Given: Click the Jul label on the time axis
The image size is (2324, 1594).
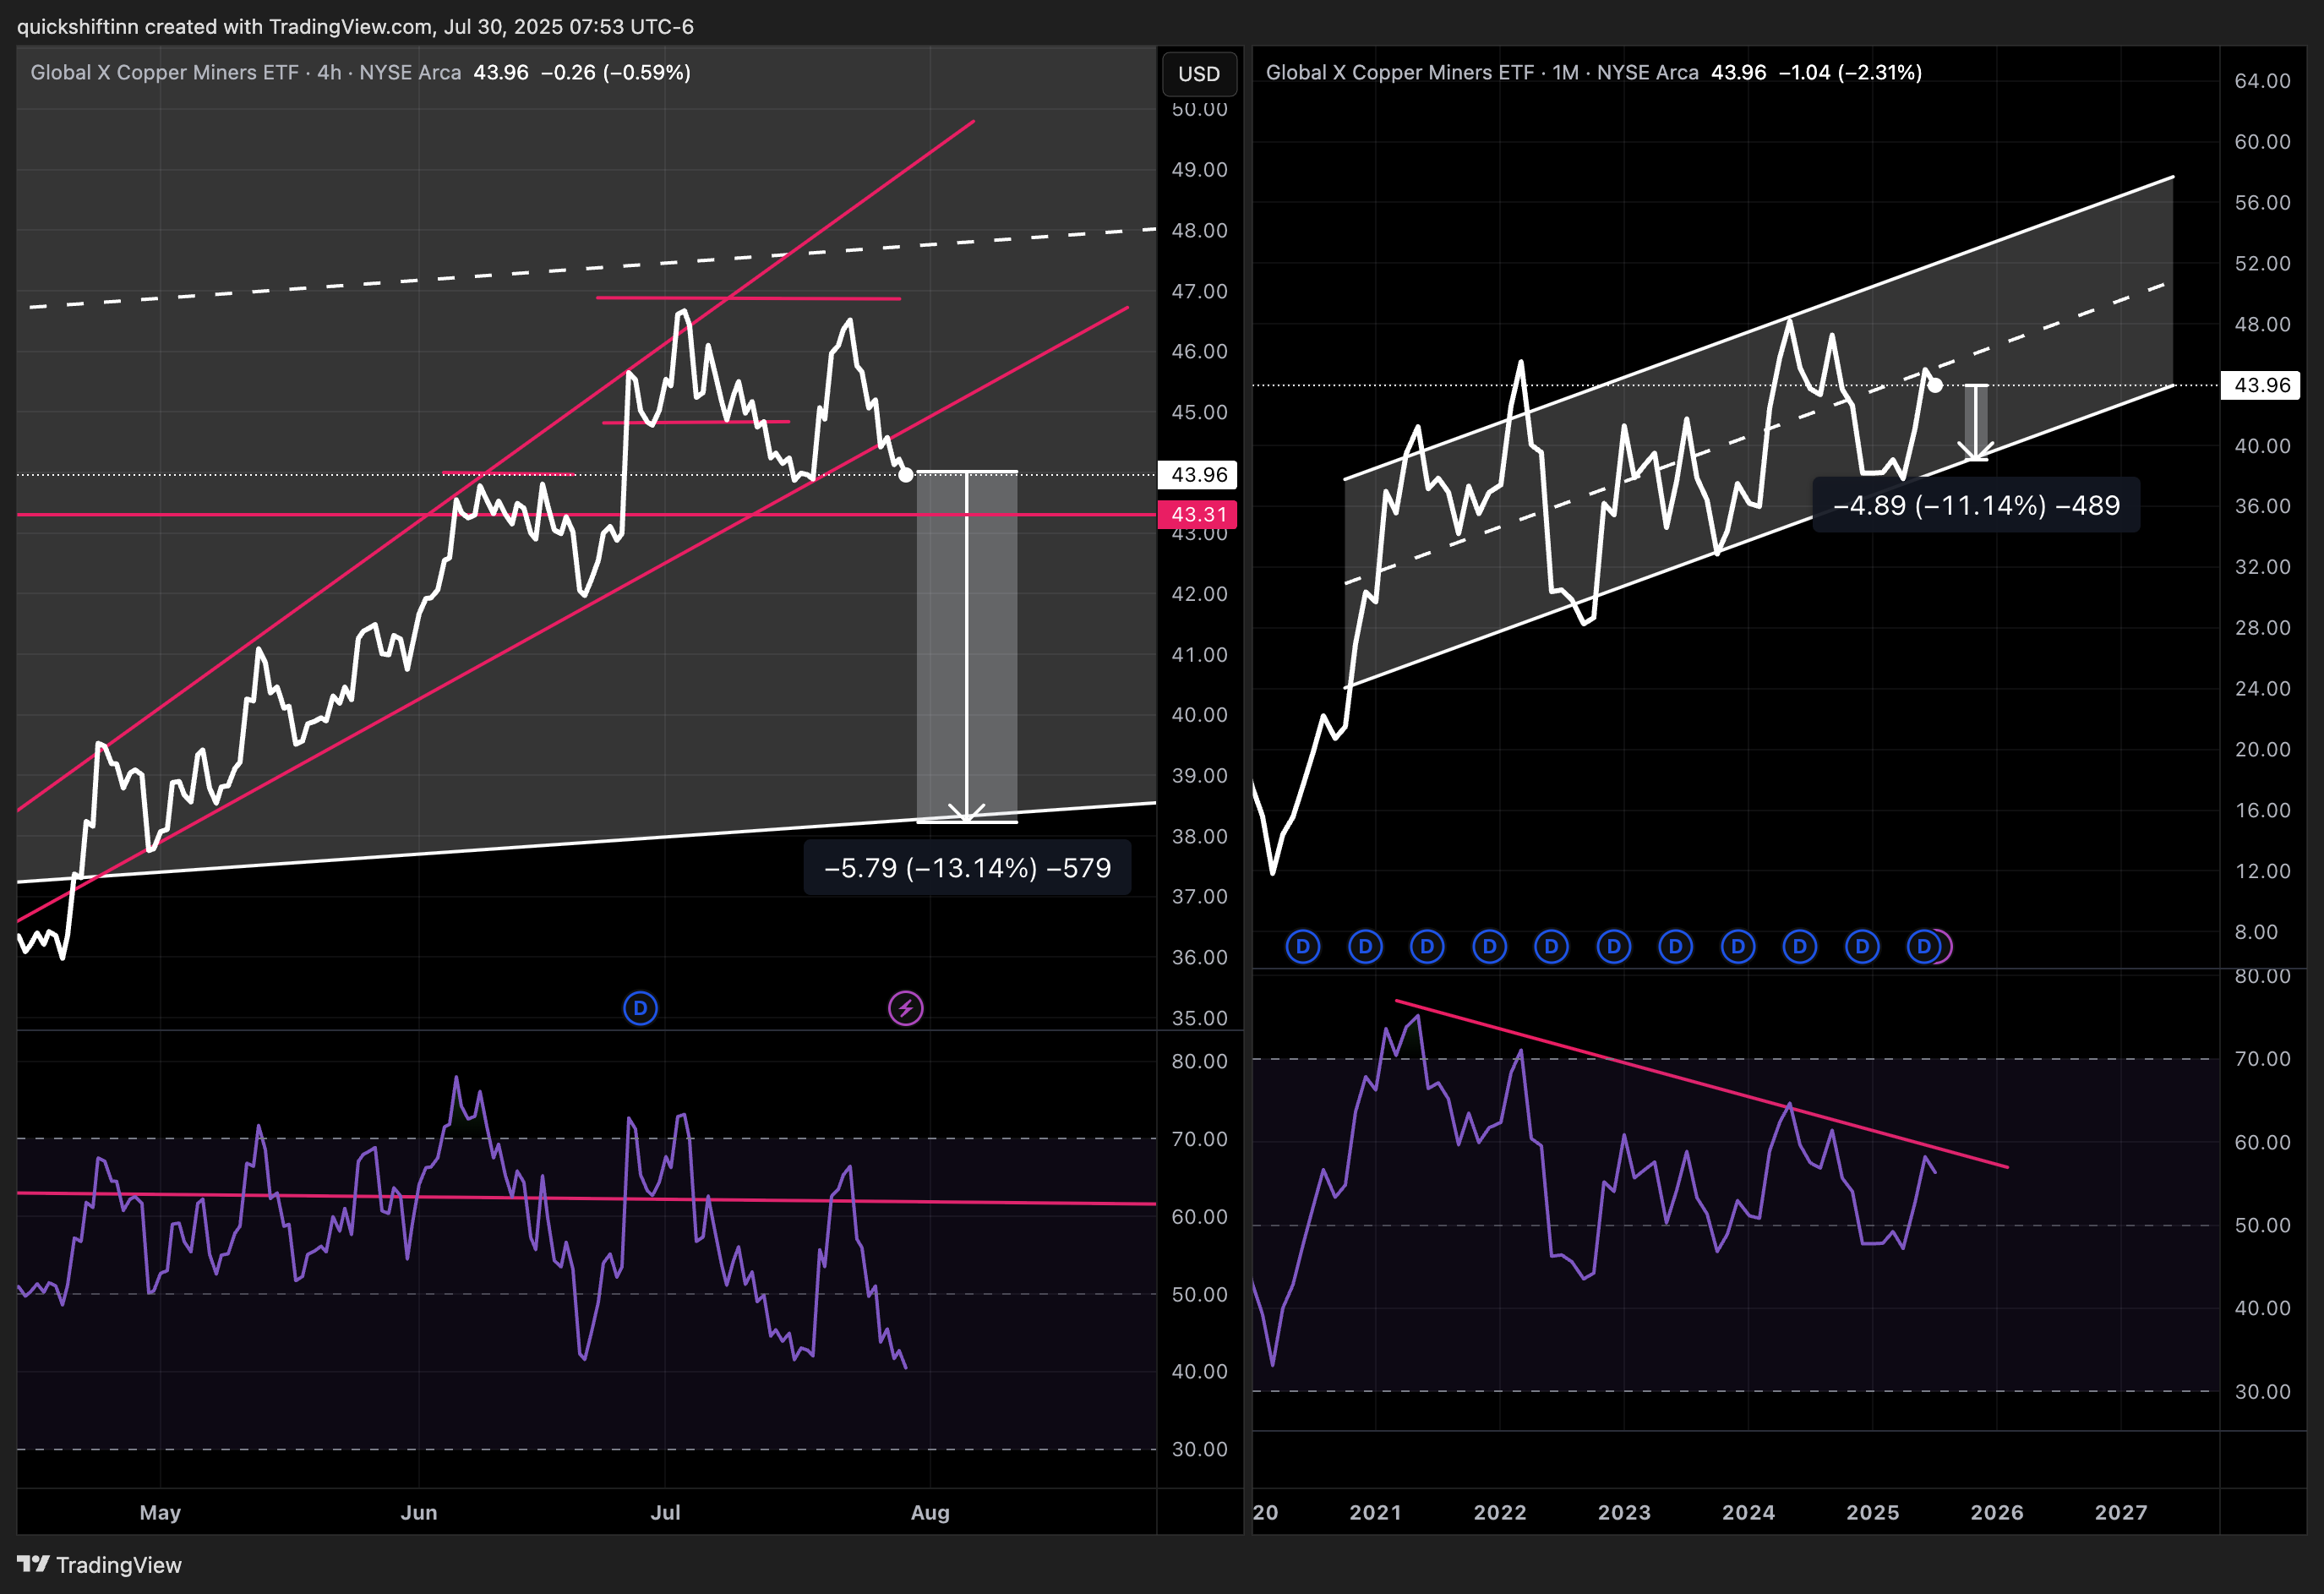Looking at the screenshot, I should 665,1512.
